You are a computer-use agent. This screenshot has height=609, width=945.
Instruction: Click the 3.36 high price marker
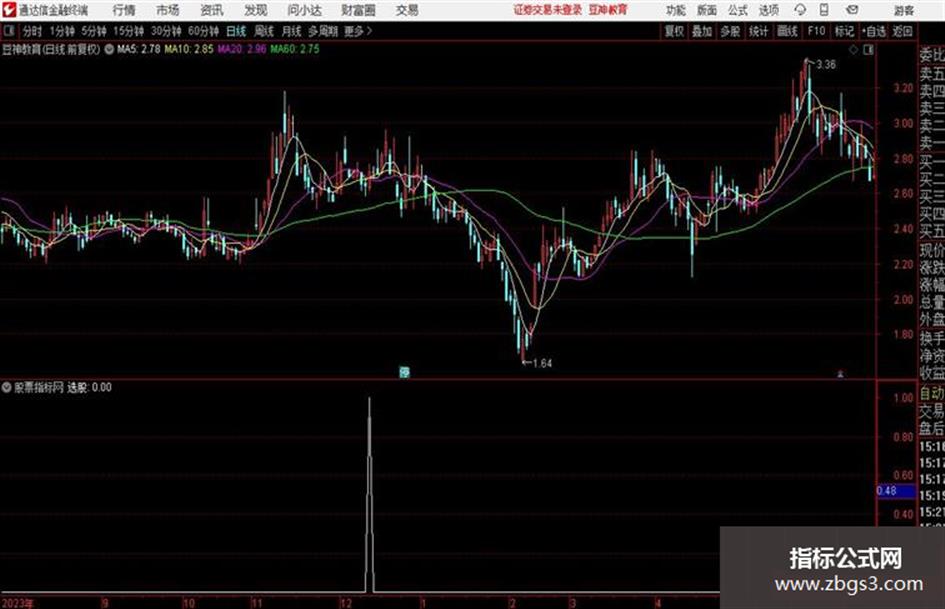(x=826, y=65)
